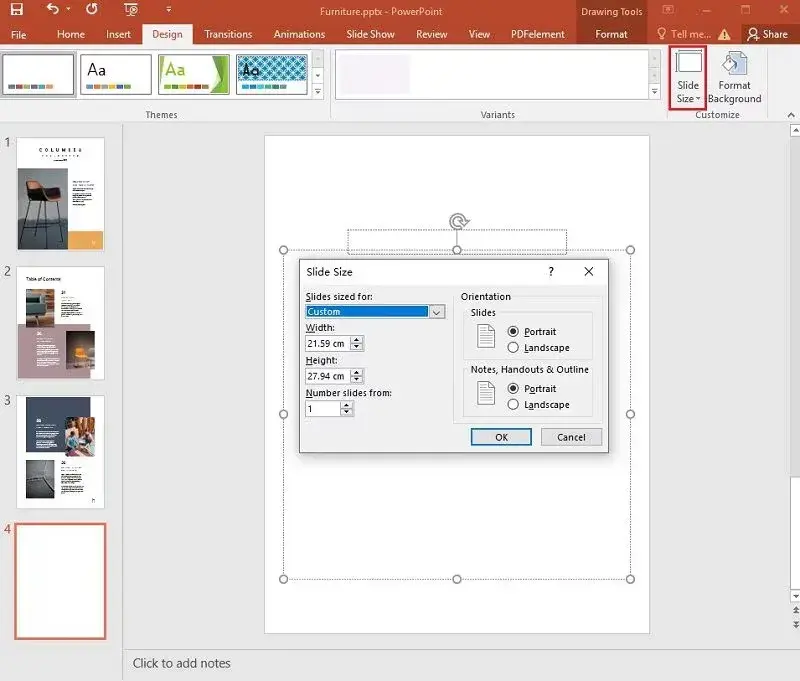Confirm with the OK button
Viewport: 800px width, 681px height.
coord(501,437)
